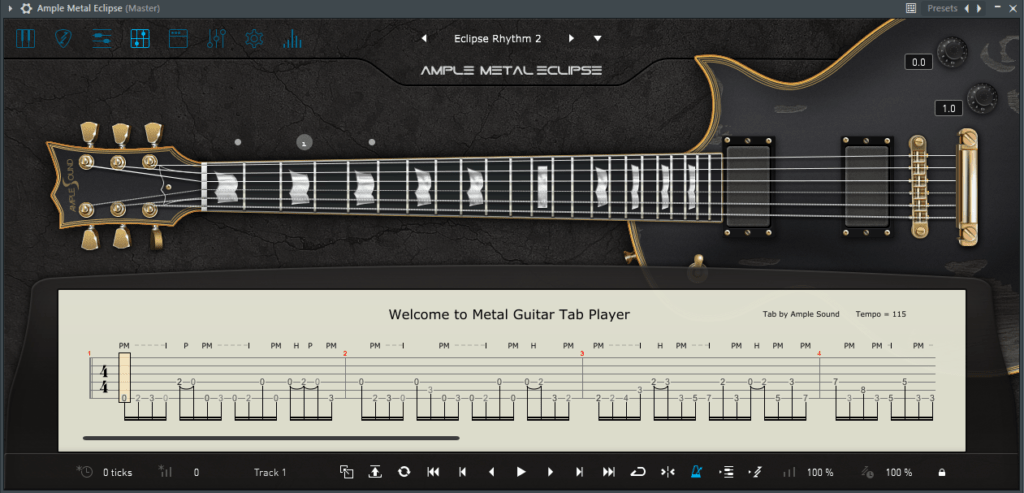Click the velocity offset value 0
Viewport: 1024px width, 493px height.
pyautogui.click(x=197, y=472)
